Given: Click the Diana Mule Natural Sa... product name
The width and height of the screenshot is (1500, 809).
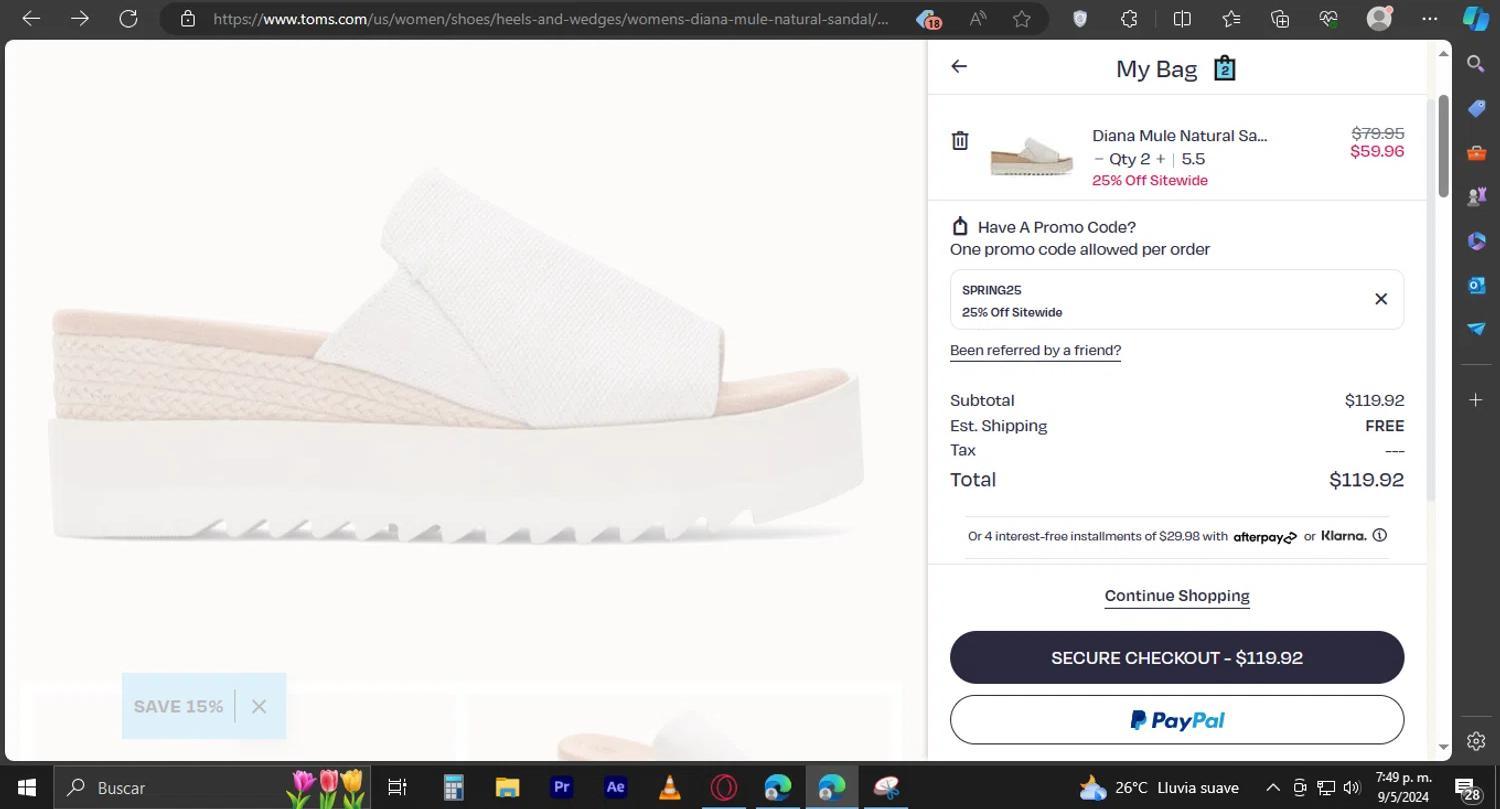Looking at the screenshot, I should [1180, 135].
